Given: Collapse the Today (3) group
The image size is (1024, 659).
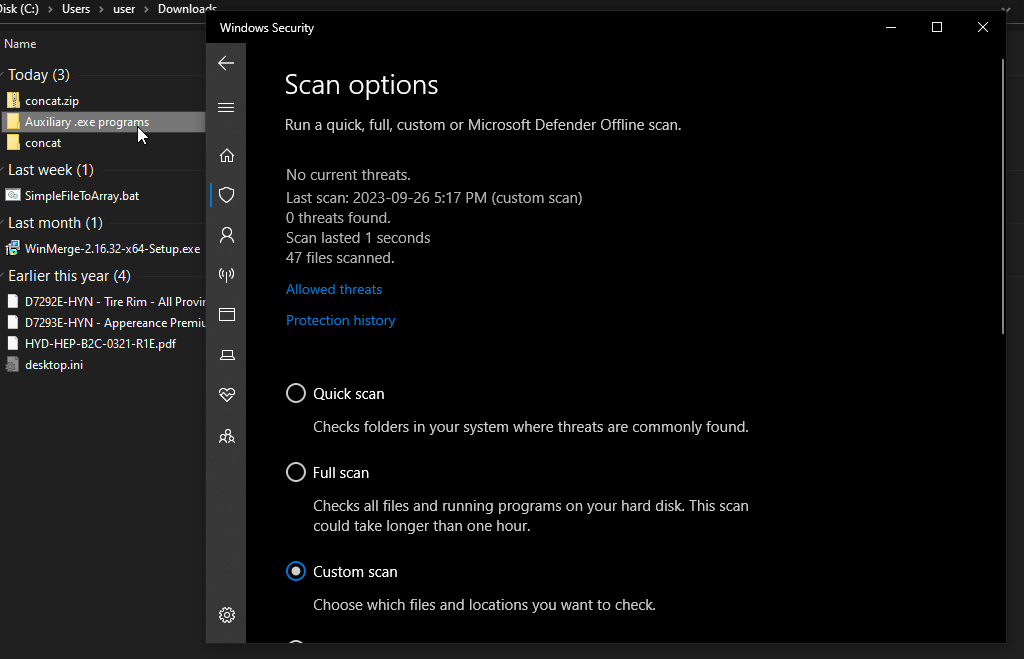Looking at the screenshot, I should (3, 74).
